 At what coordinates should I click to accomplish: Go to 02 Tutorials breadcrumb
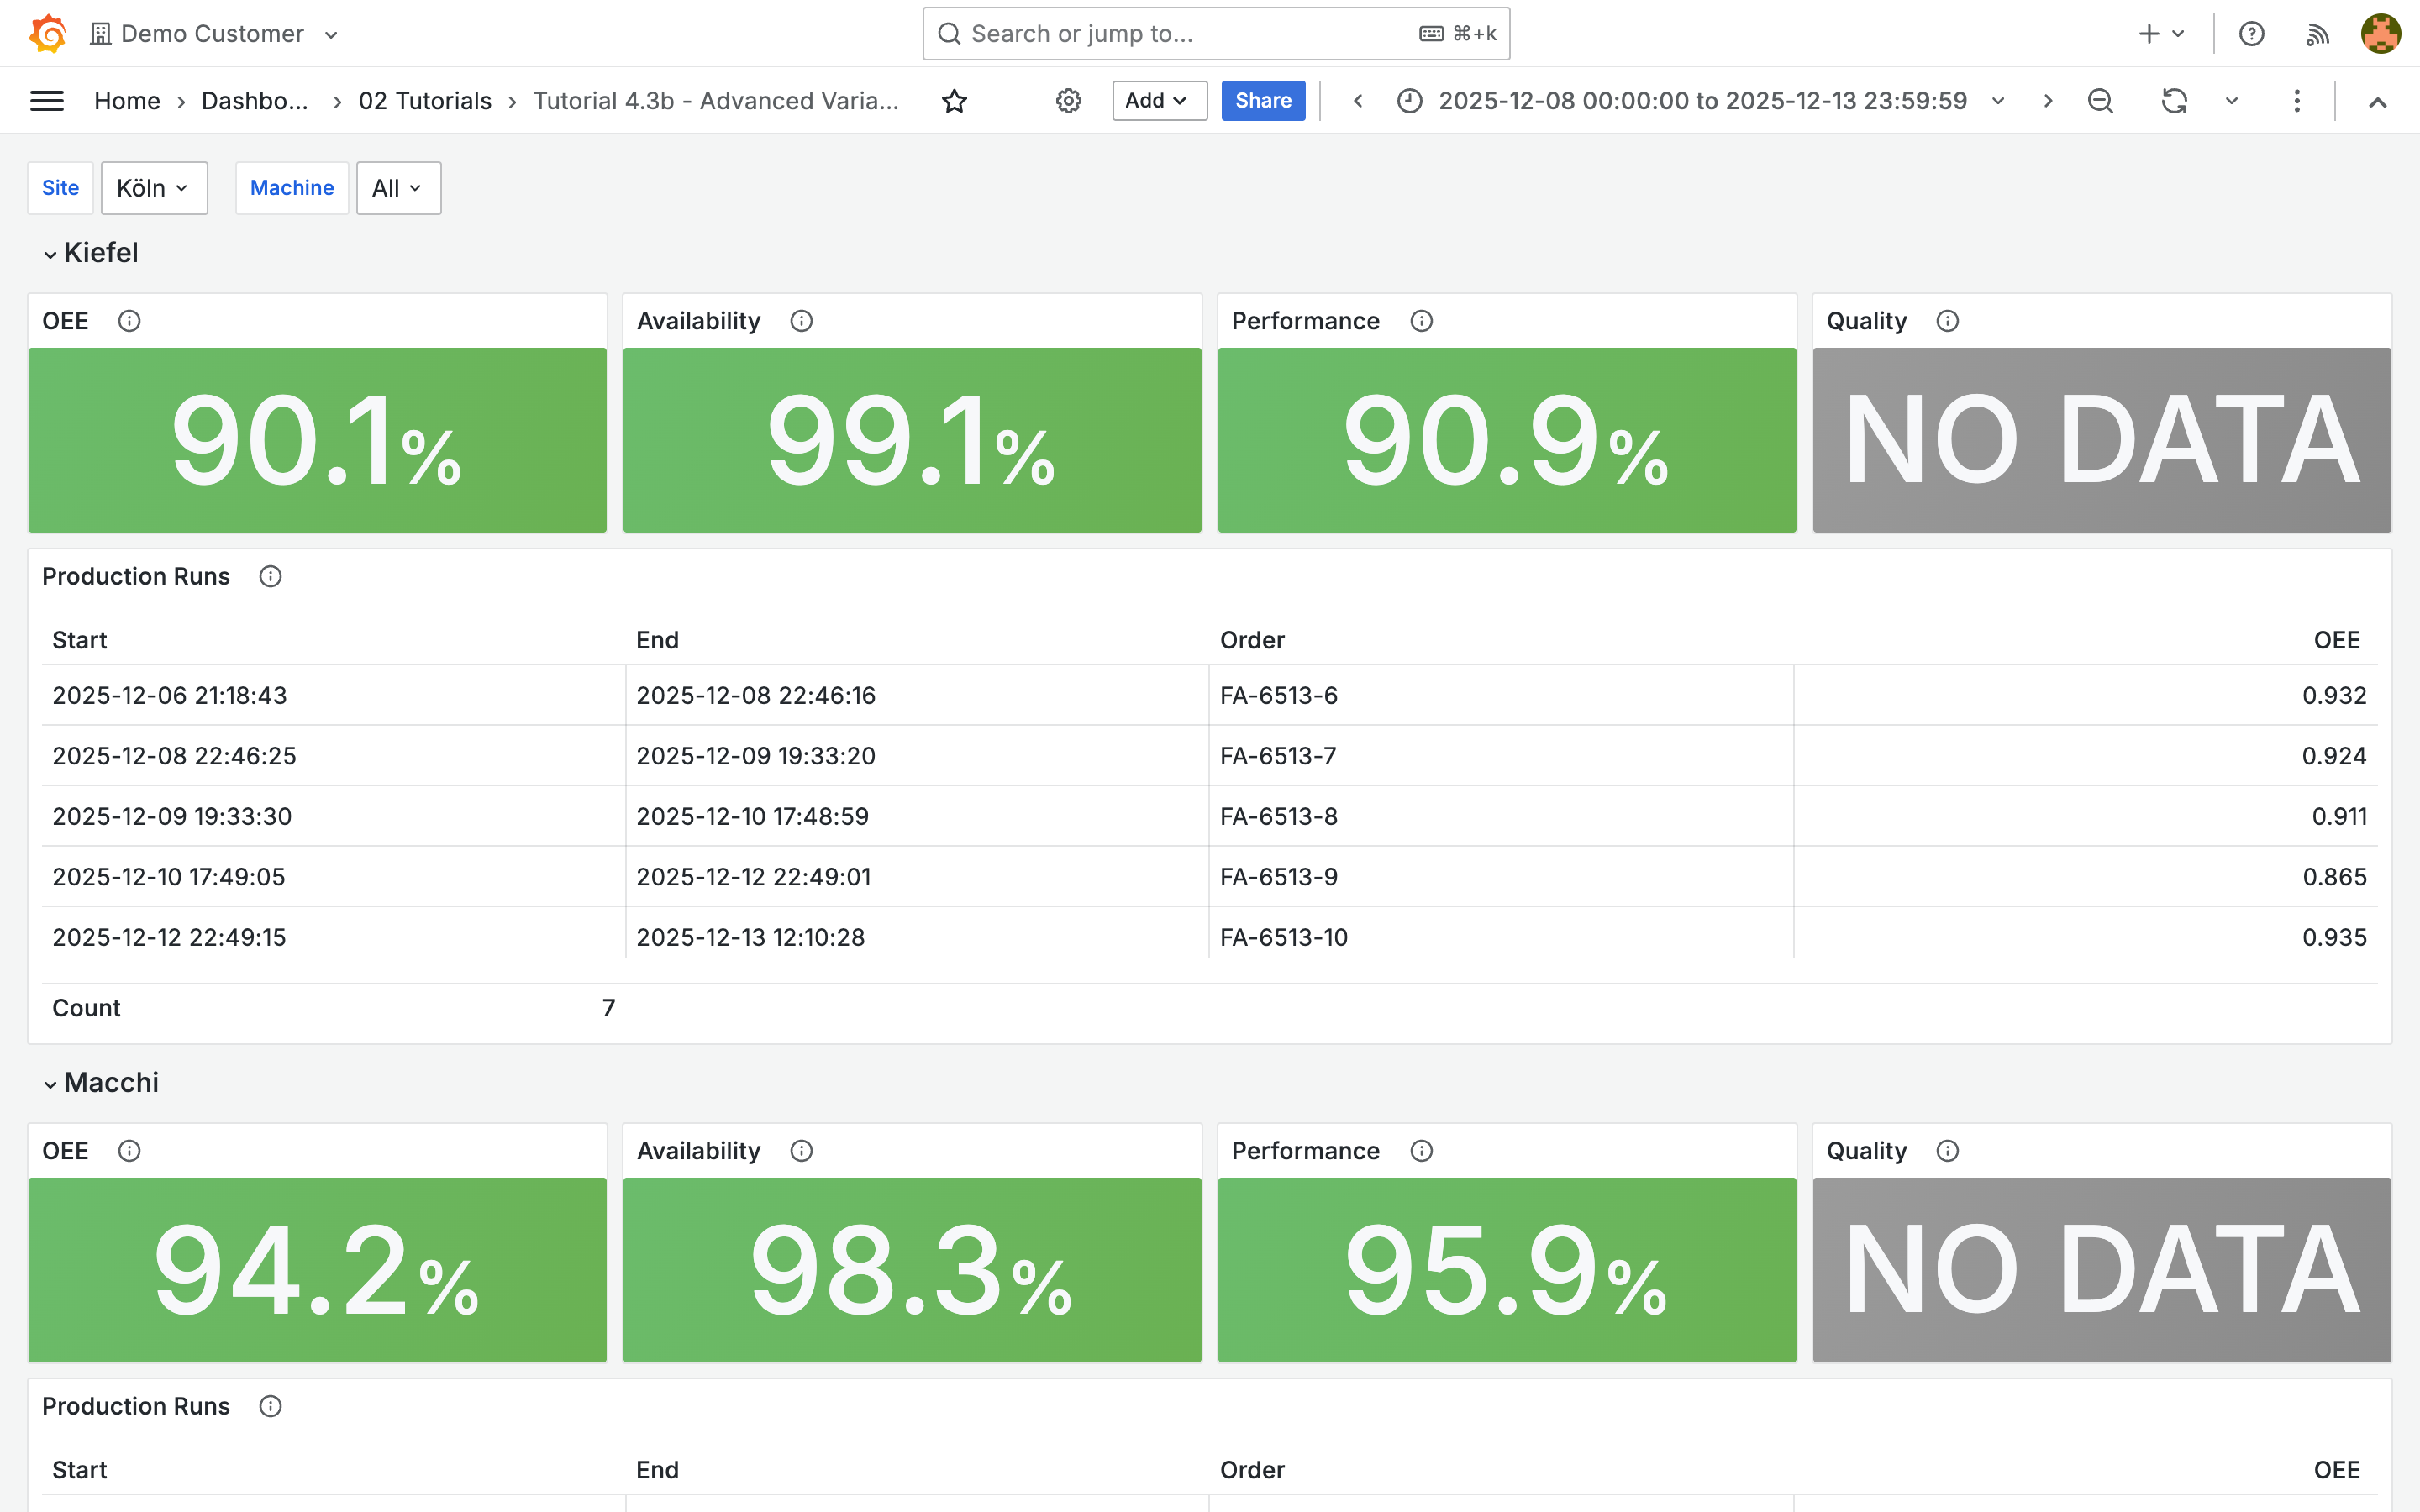[x=425, y=101]
